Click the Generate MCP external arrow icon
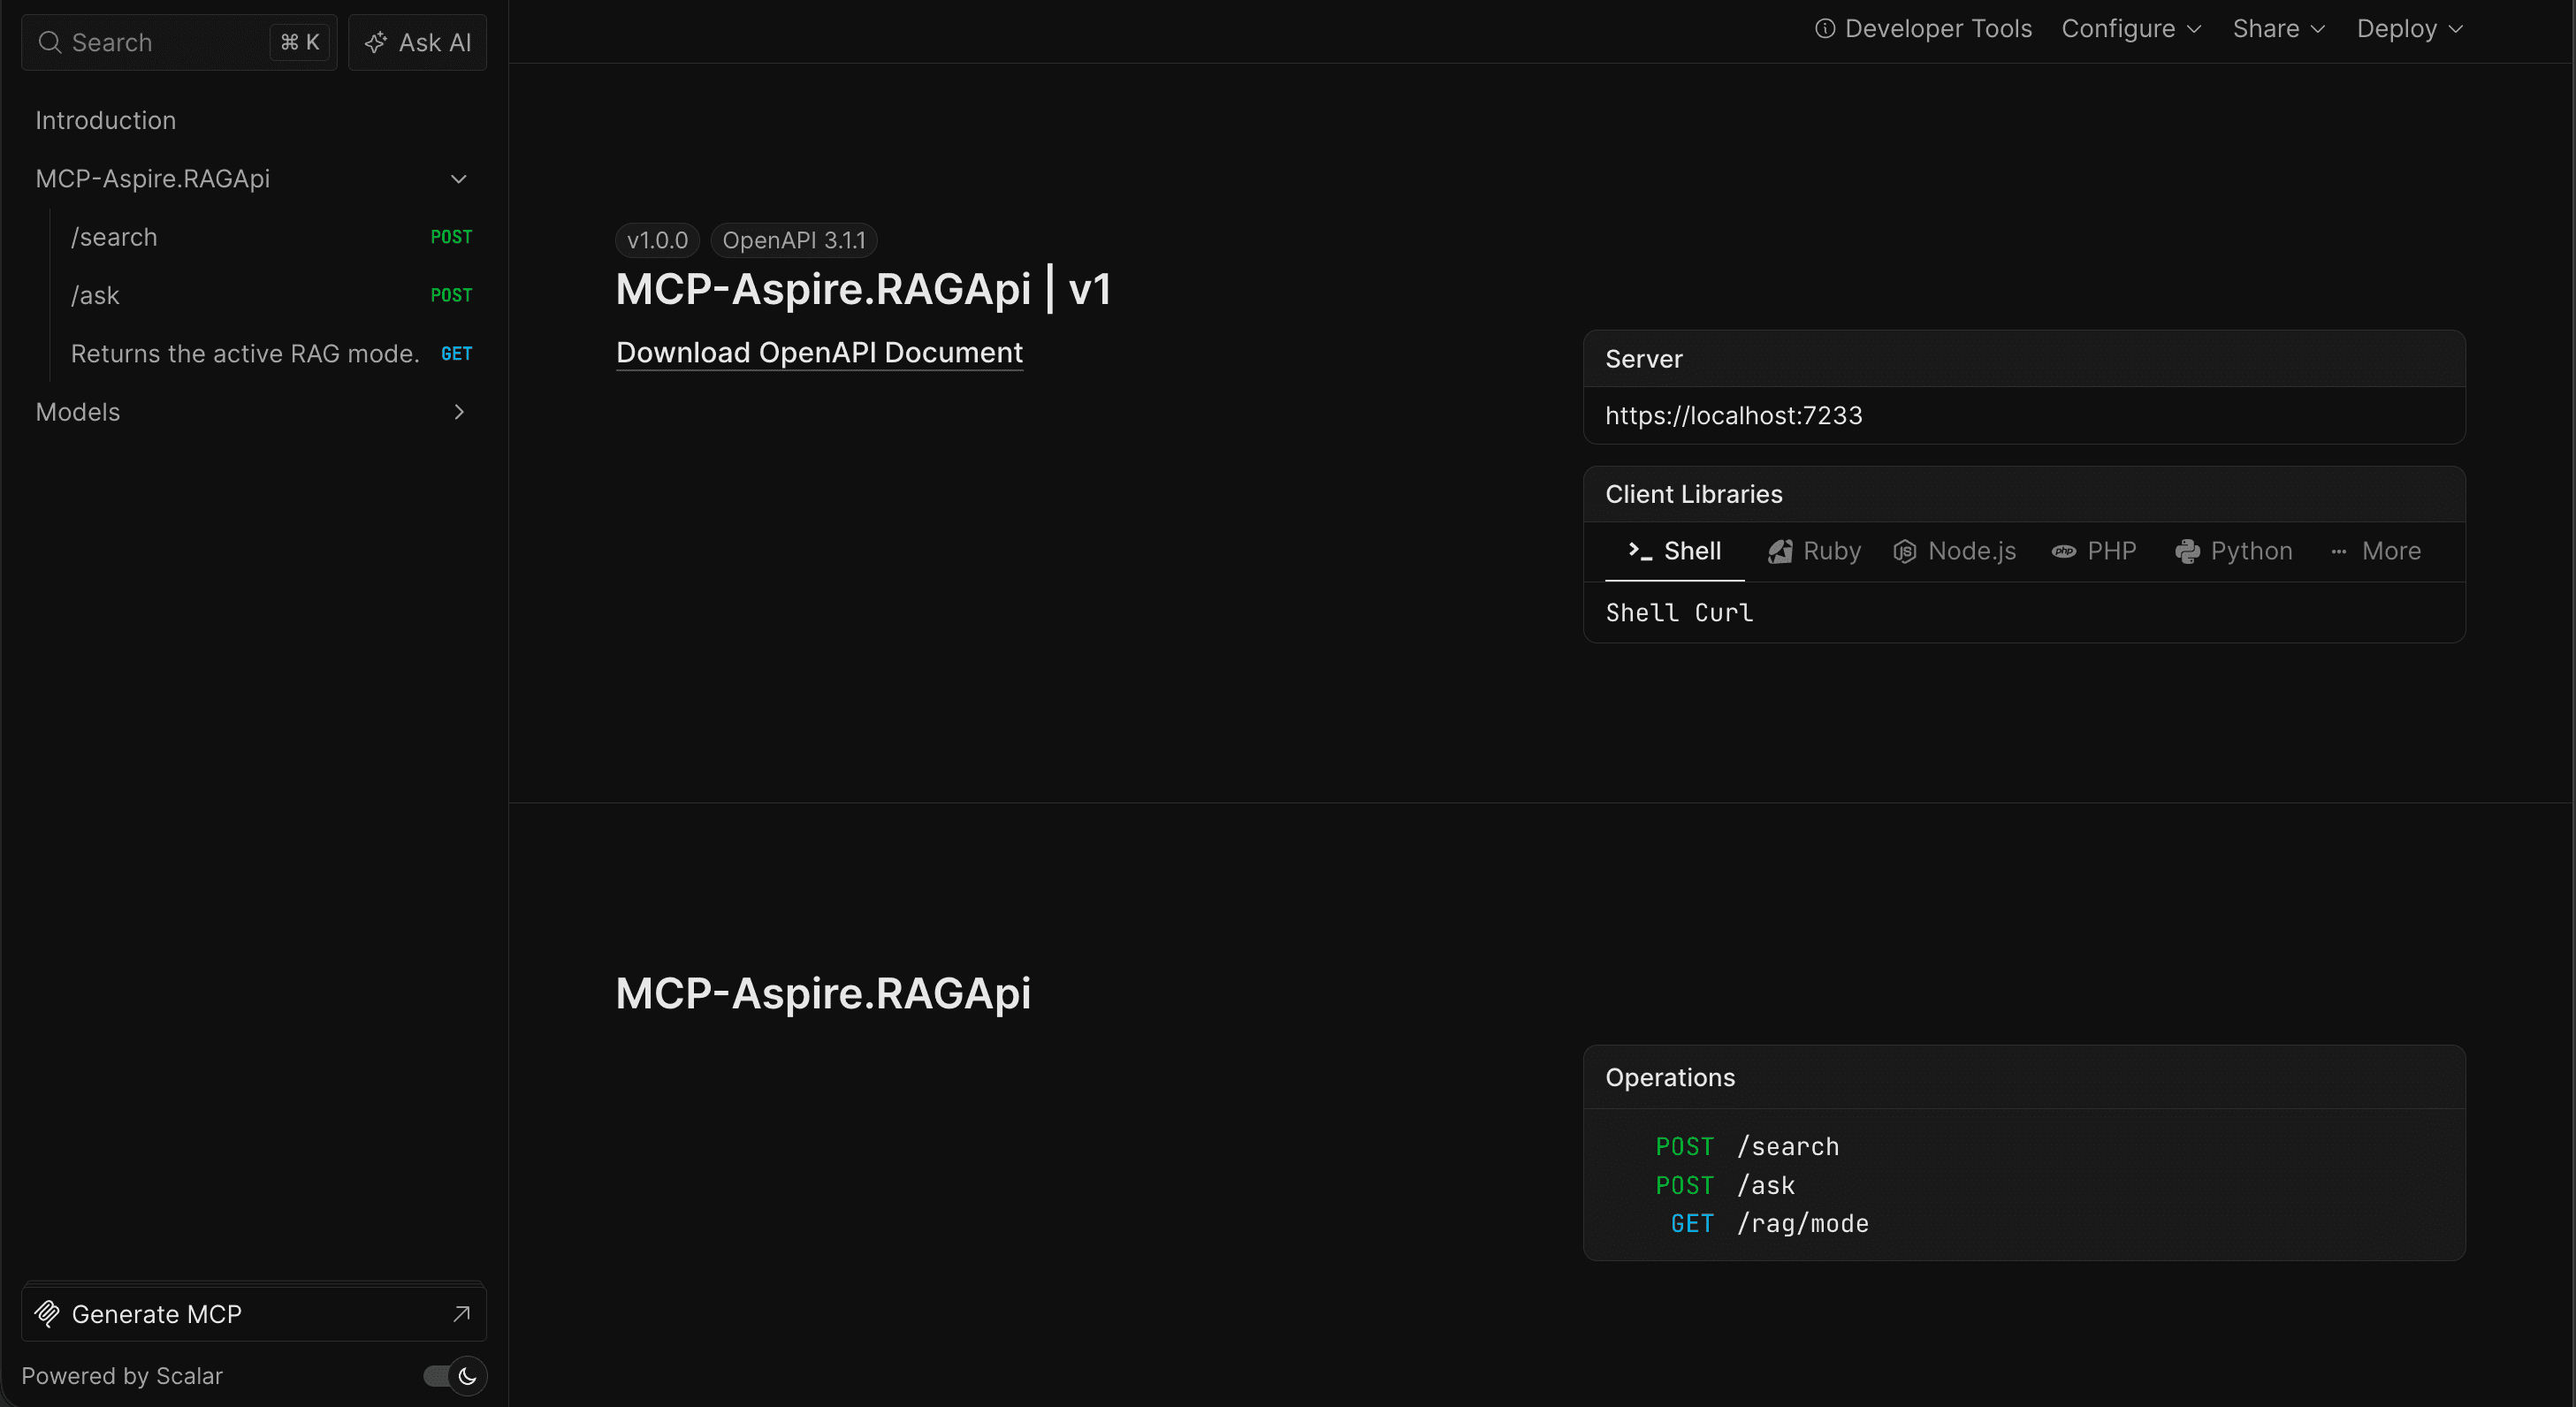 pos(461,1313)
